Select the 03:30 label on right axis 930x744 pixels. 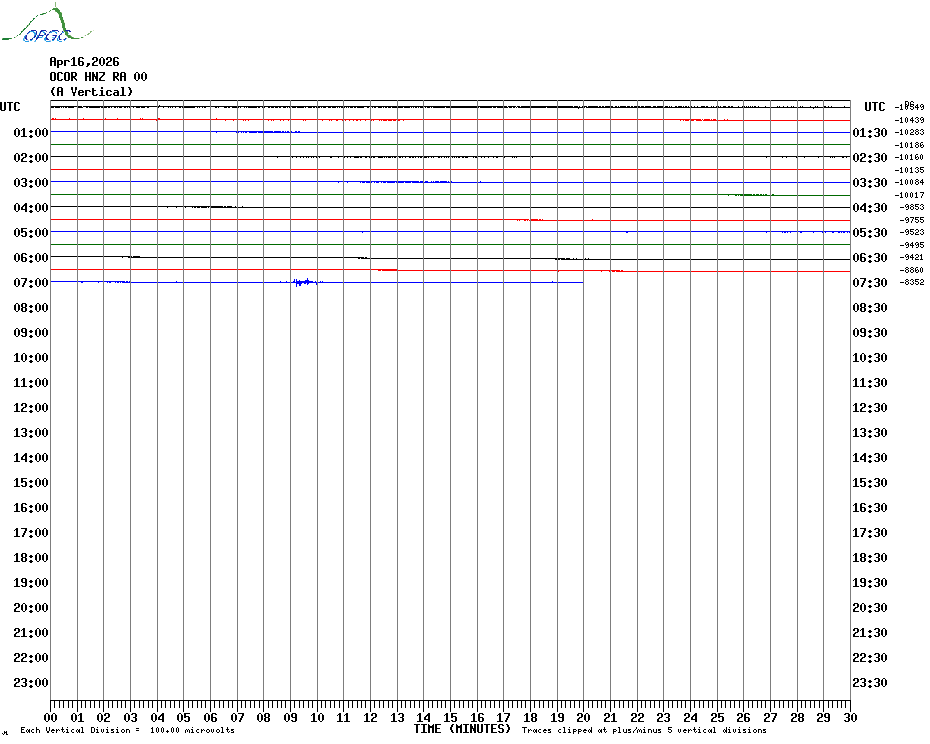pos(869,183)
